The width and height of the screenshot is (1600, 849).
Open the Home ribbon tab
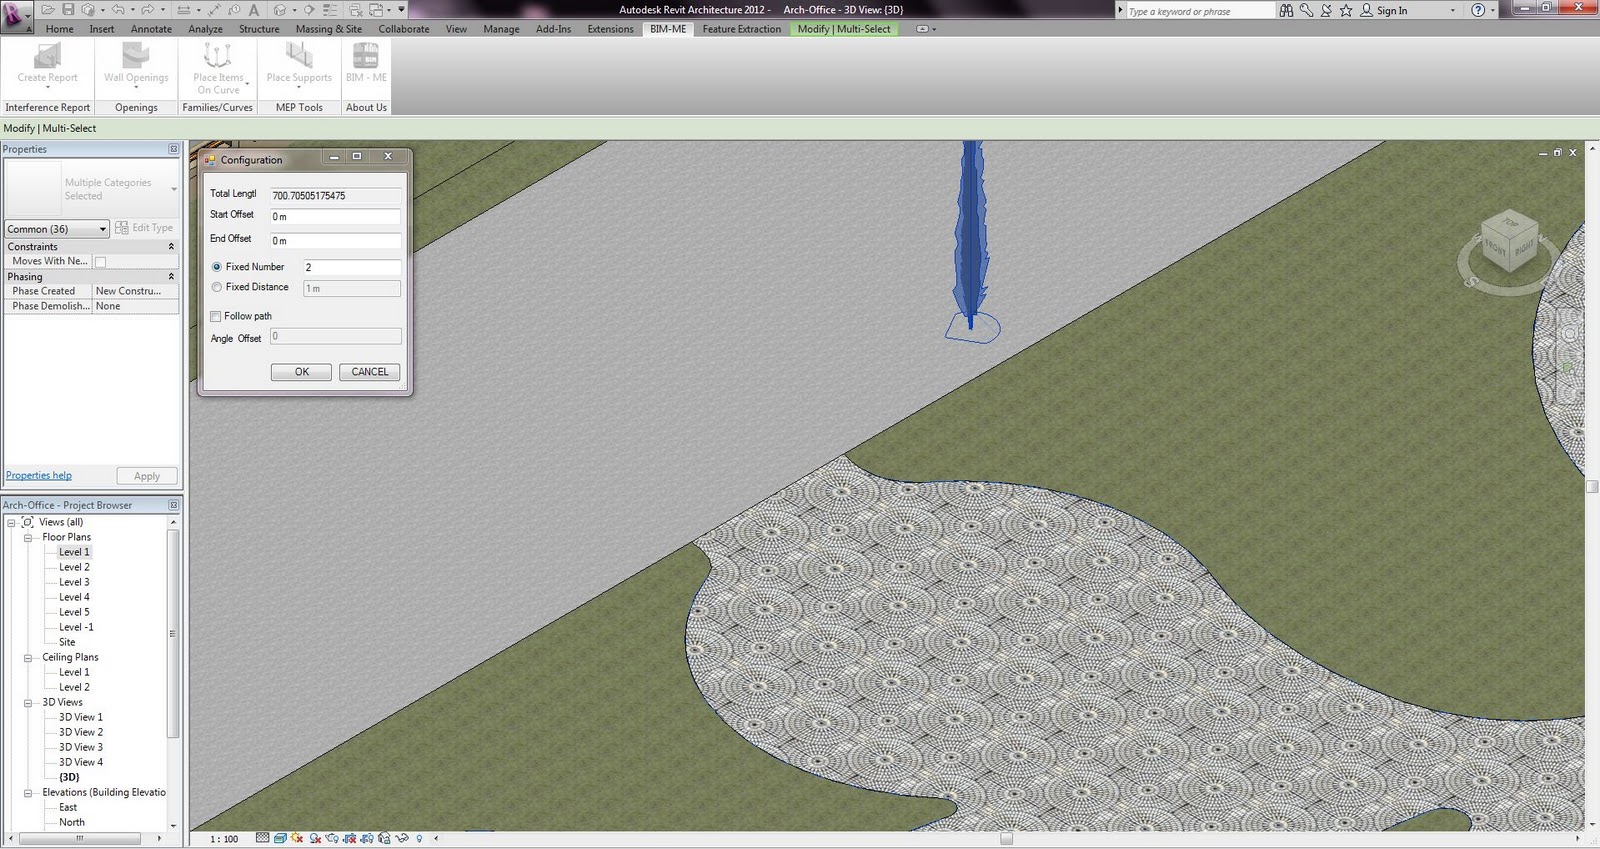click(x=59, y=29)
